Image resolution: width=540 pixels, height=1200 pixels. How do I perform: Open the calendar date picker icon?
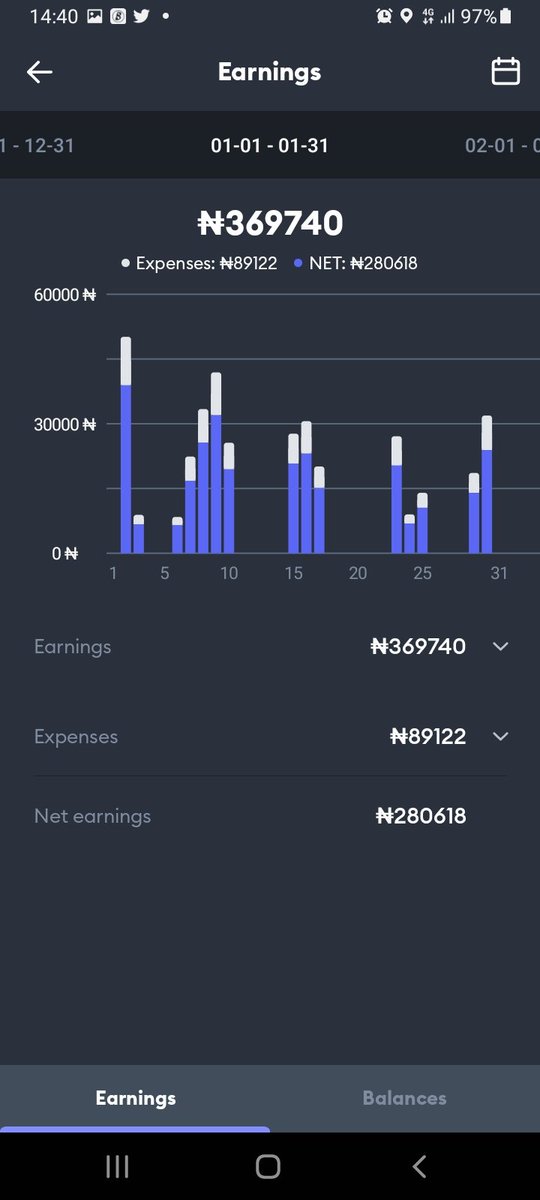tap(506, 72)
